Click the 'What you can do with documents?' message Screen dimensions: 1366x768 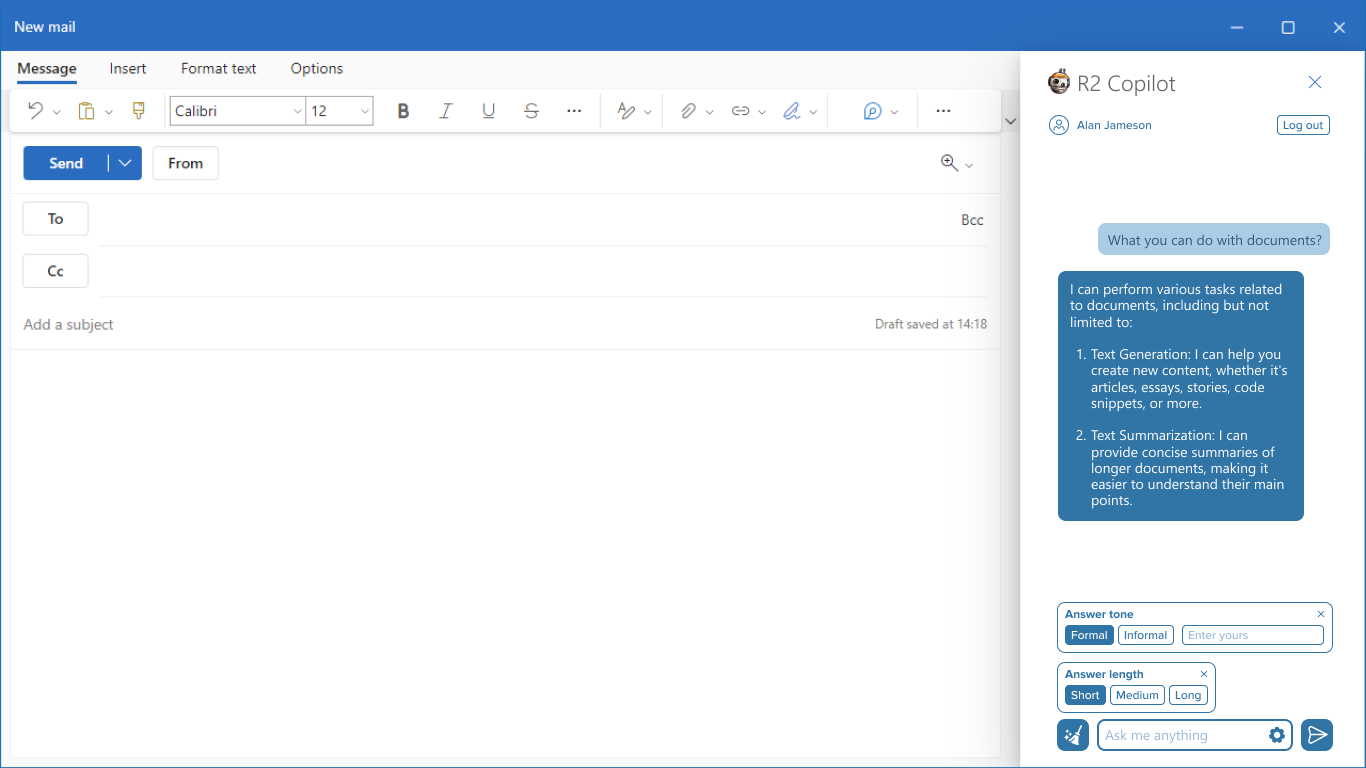[x=1214, y=240]
